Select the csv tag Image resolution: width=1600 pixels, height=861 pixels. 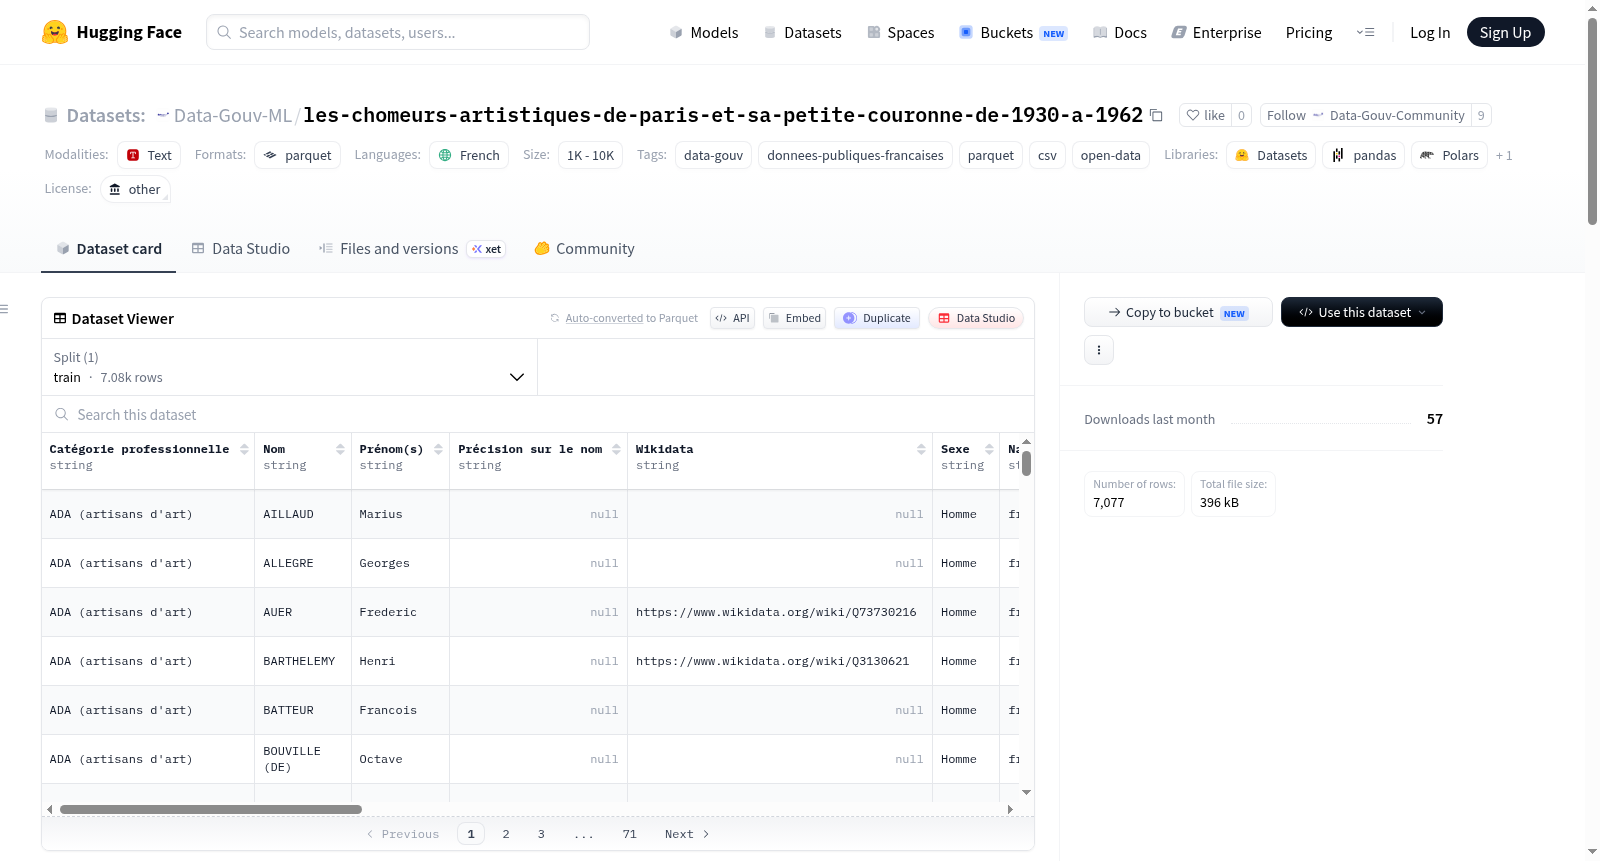1047,155
